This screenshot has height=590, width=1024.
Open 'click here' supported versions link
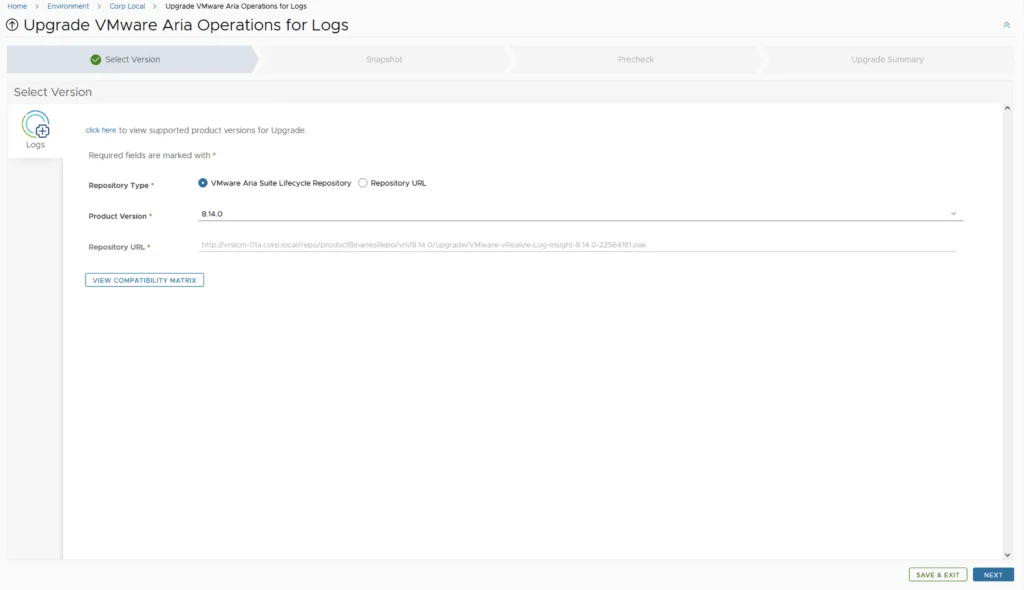[101, 130]
